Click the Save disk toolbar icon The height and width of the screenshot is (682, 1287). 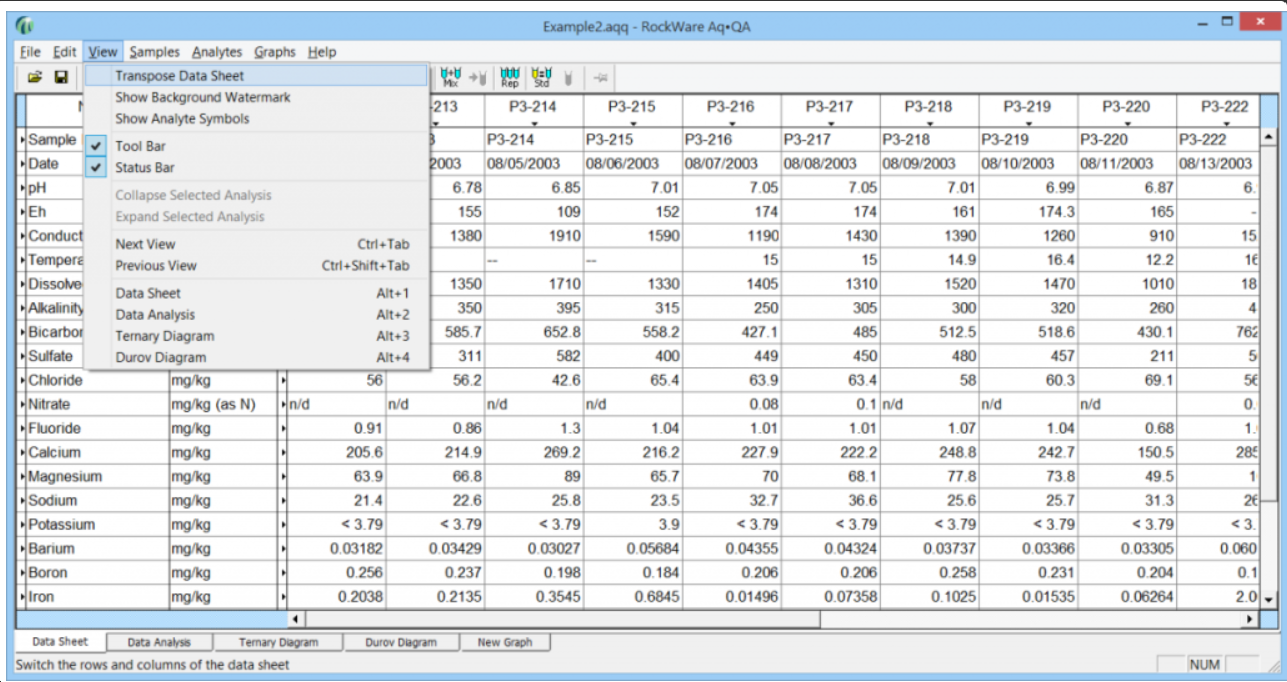point(60,77)
